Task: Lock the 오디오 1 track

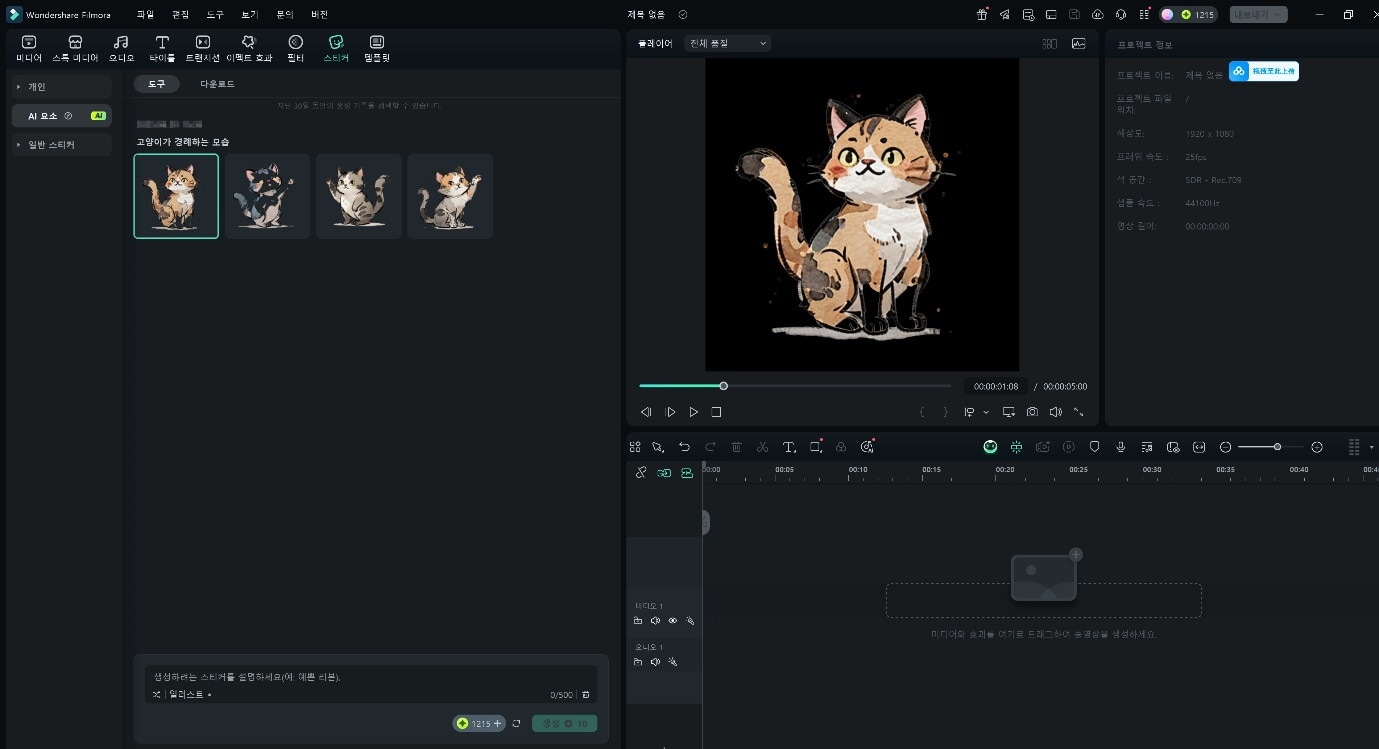Action: [638, 662]
